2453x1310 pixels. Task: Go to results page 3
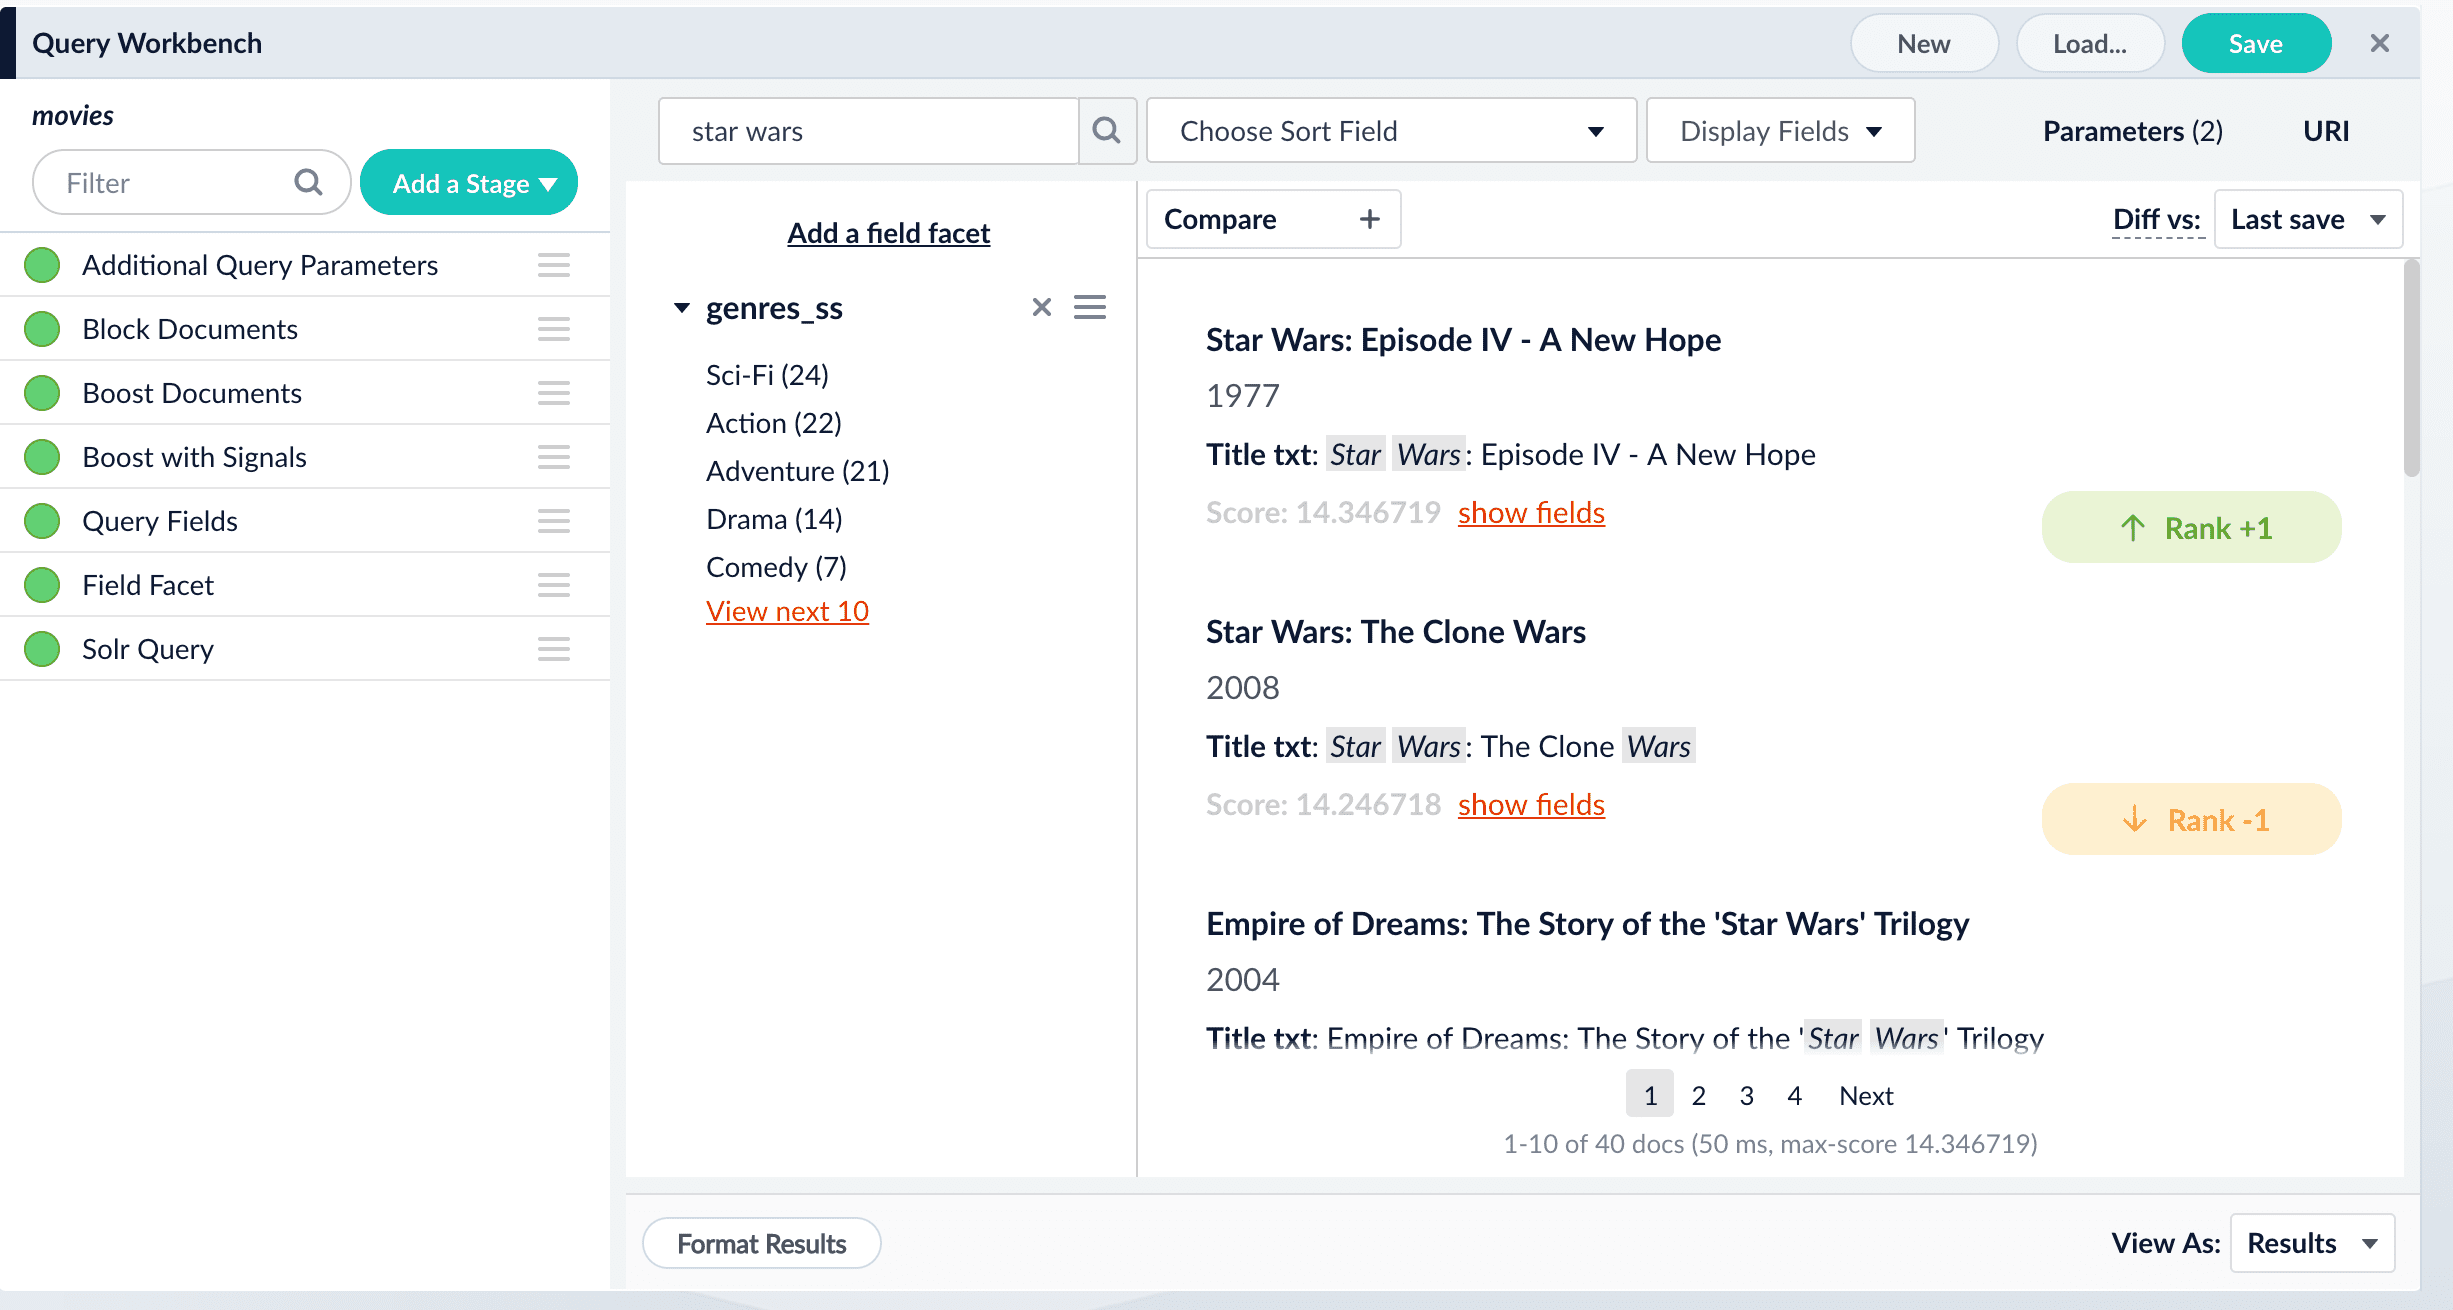pos(1746,1095)
